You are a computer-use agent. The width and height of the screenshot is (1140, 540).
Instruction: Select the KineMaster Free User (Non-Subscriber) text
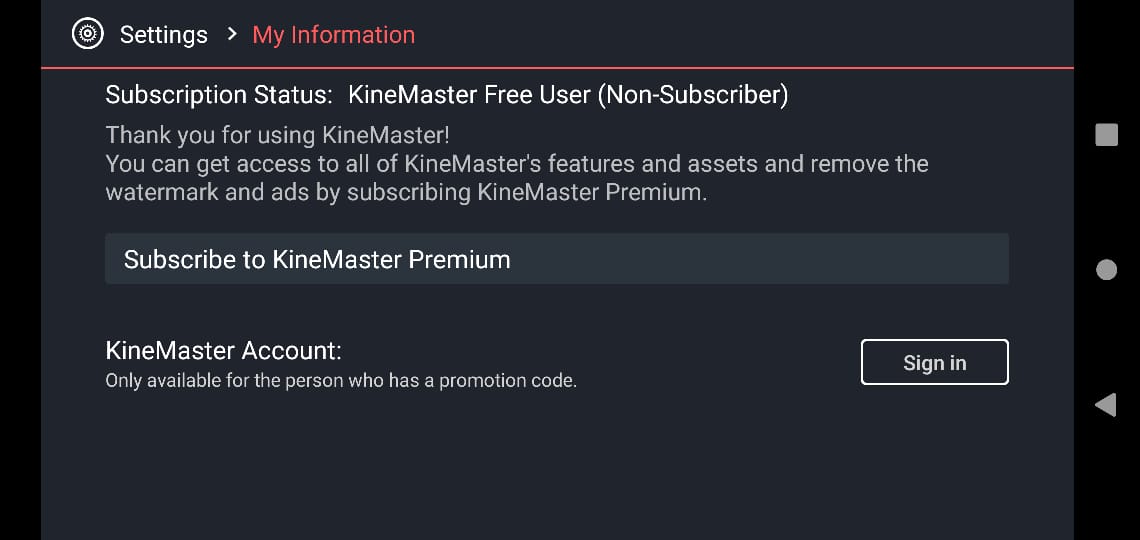(568, 95)
